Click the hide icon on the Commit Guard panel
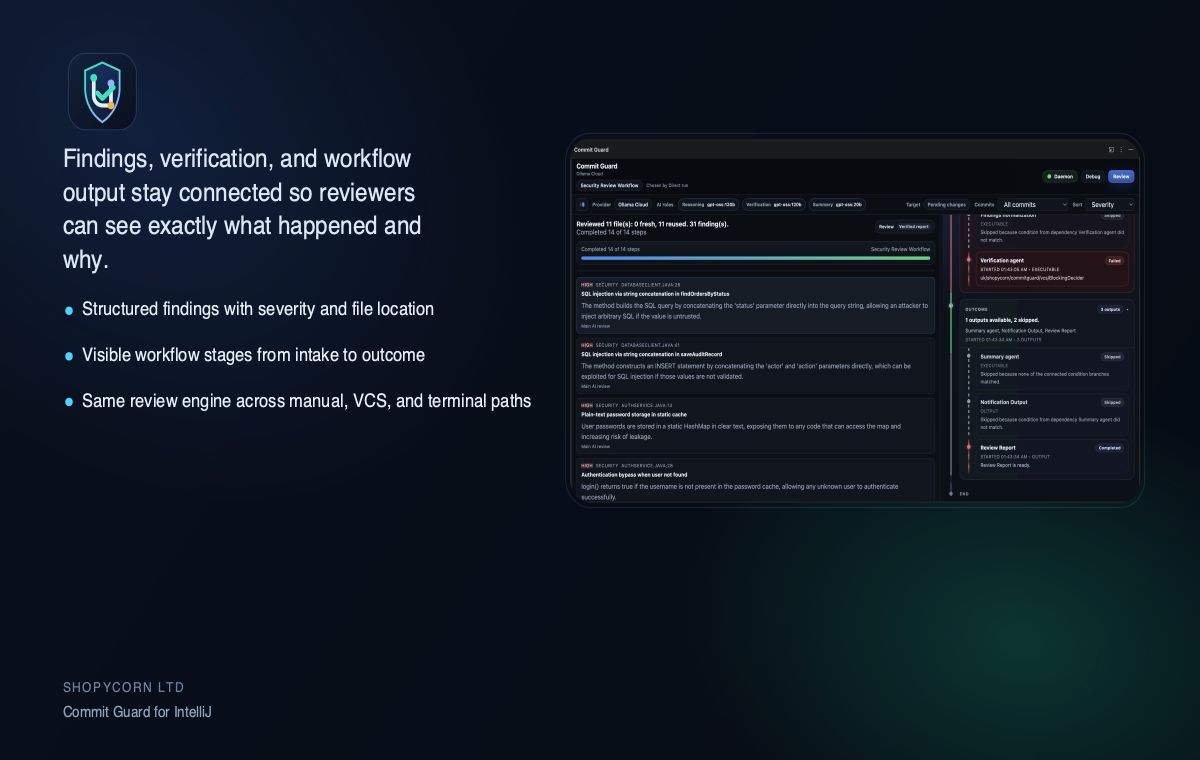 (1130, 150)
